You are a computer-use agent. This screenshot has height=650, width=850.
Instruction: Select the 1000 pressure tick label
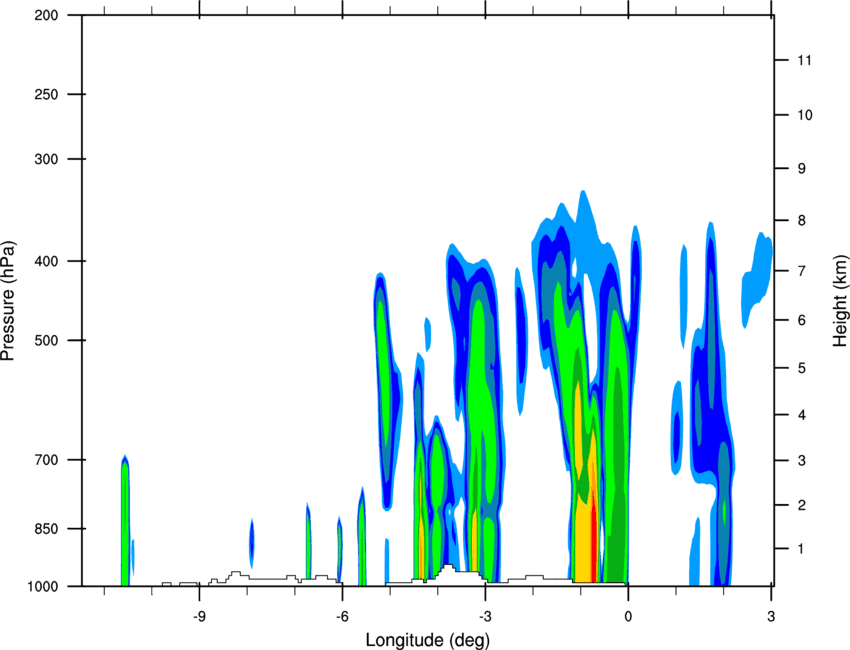42,587
